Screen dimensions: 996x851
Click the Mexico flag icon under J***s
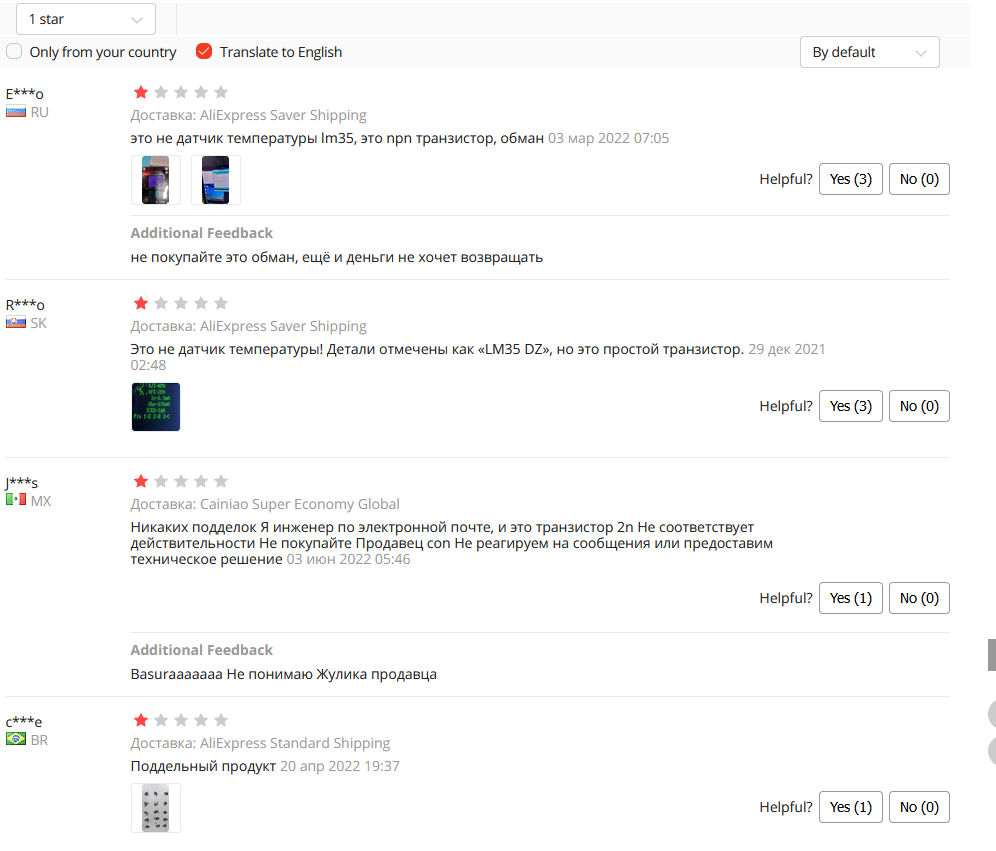(x=16, y=500)
